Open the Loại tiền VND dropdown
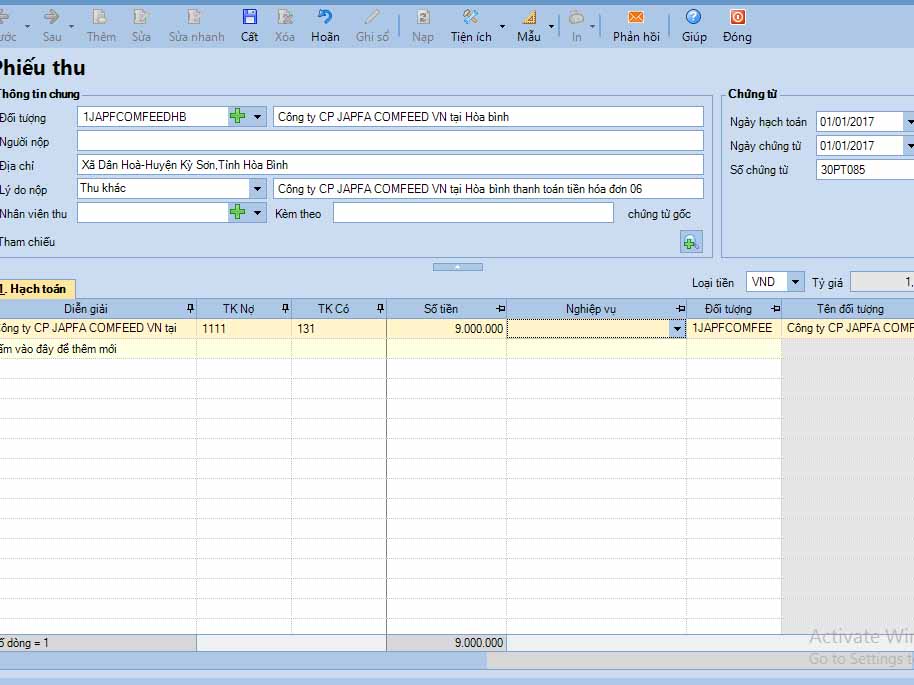The height and width of the screenshot is (685, 914). [794, 283]
